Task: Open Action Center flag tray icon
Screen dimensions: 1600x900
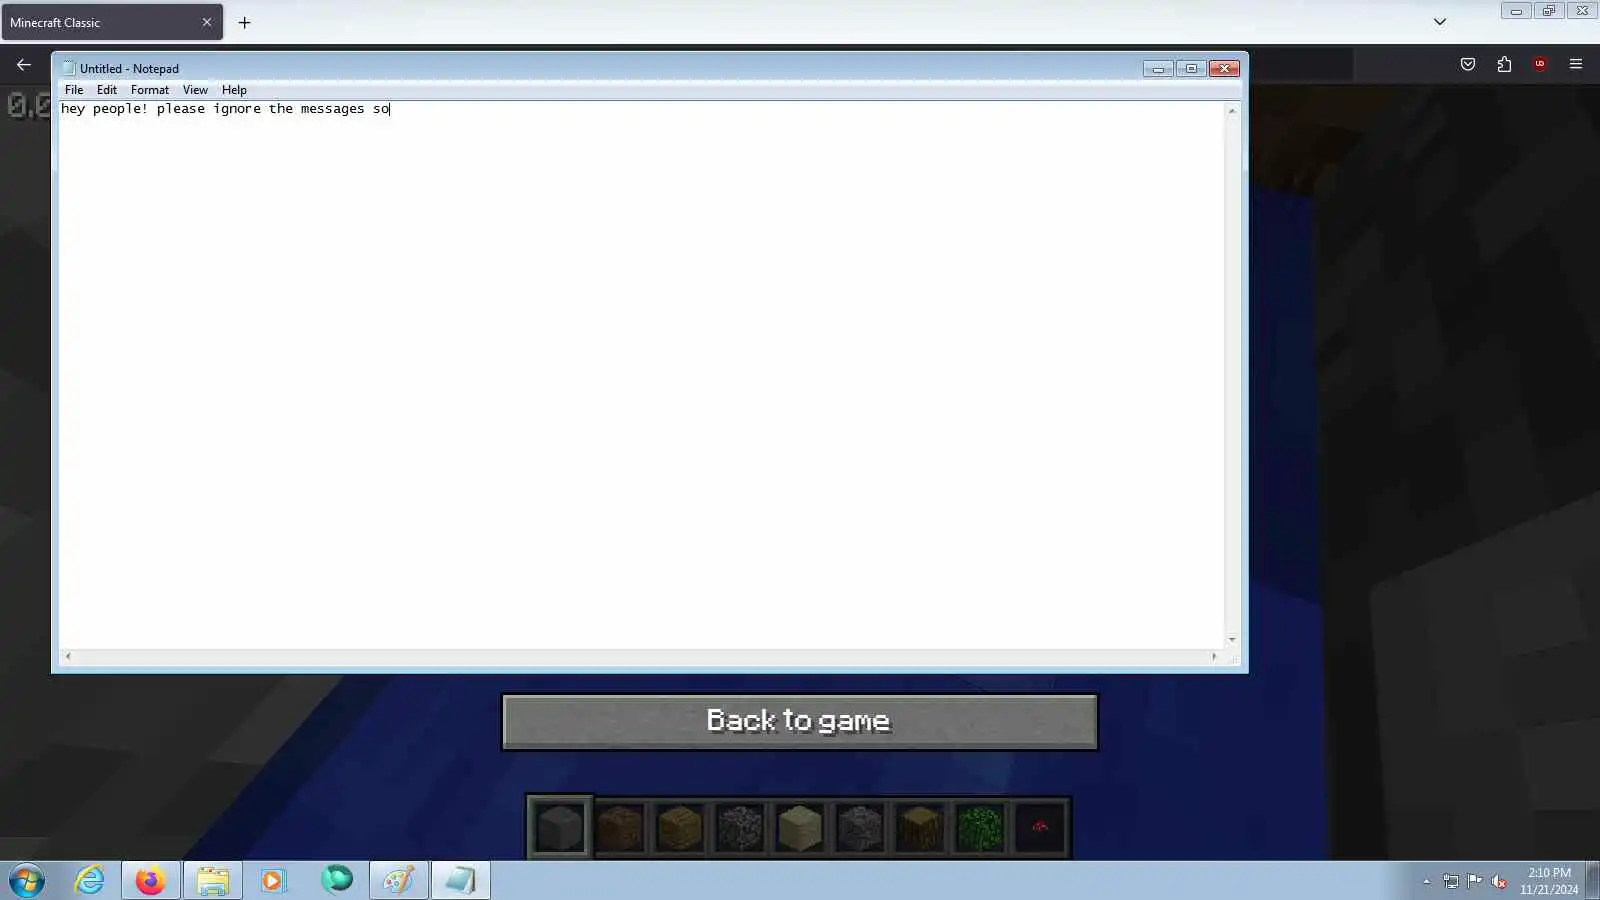Action: [x=1475, y=881]
